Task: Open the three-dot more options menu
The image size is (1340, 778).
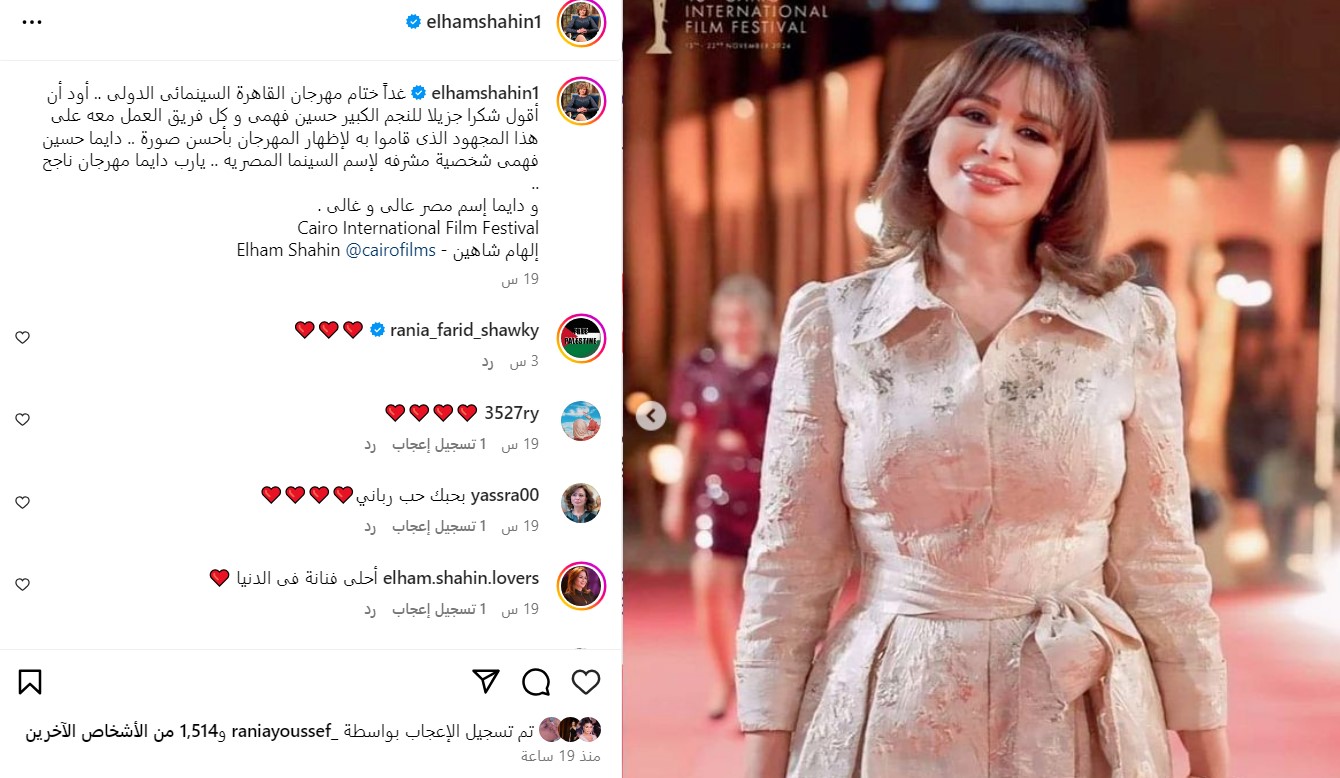Action: click(x=32, y=21)
